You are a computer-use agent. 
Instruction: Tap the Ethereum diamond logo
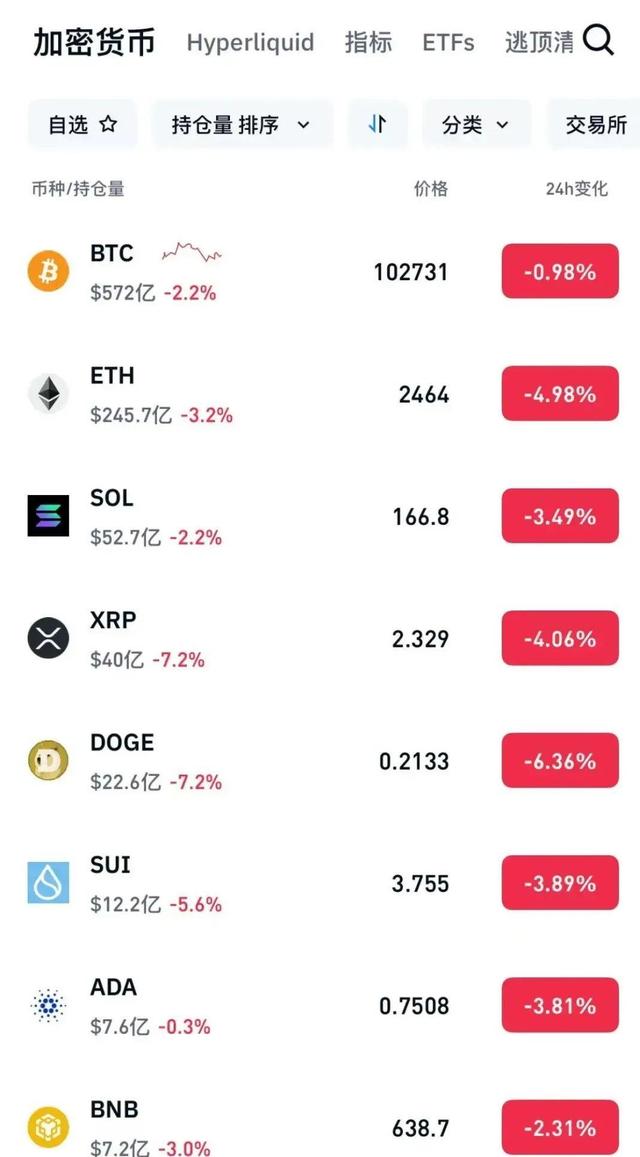pos(48,394)
